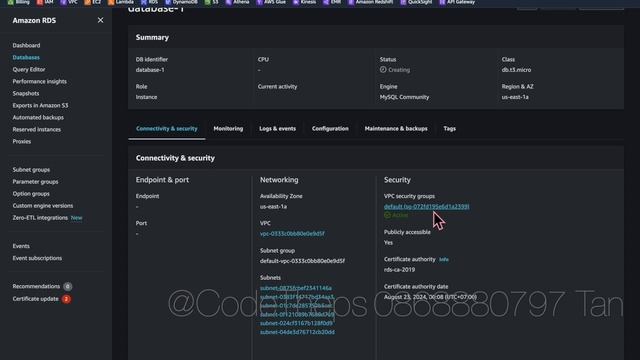Open Databases in the sidebar

click(26, 57)
